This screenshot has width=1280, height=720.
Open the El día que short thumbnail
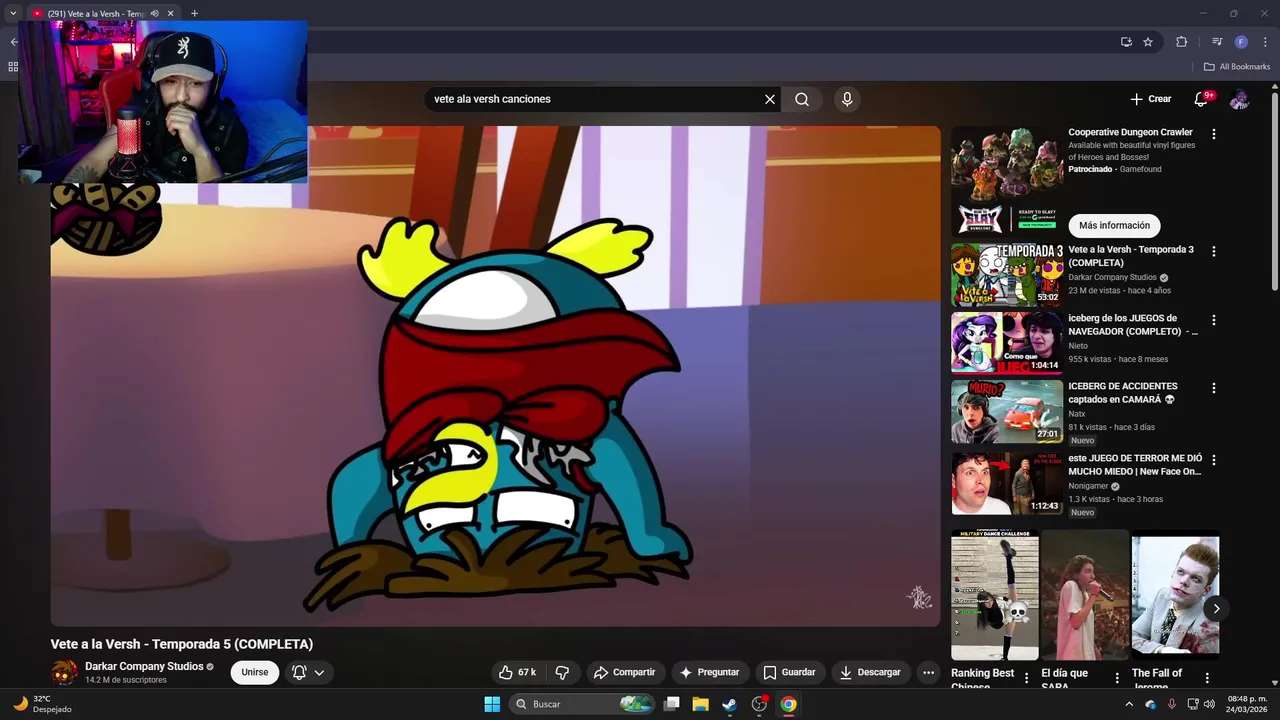1085,595
